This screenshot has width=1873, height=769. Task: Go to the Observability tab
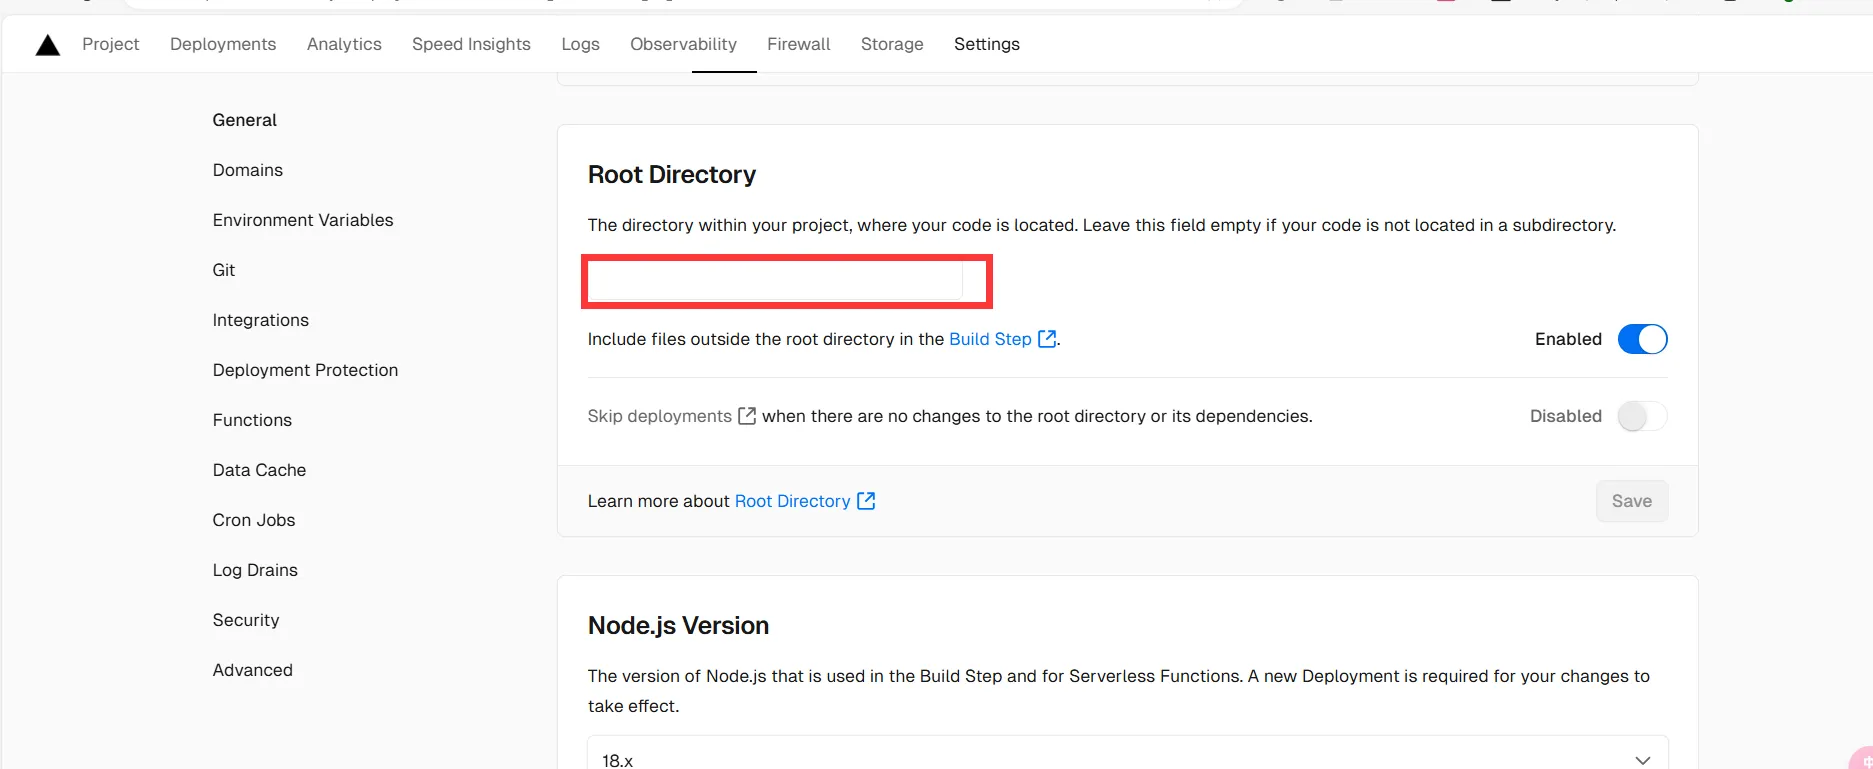(x=683, y=44)
